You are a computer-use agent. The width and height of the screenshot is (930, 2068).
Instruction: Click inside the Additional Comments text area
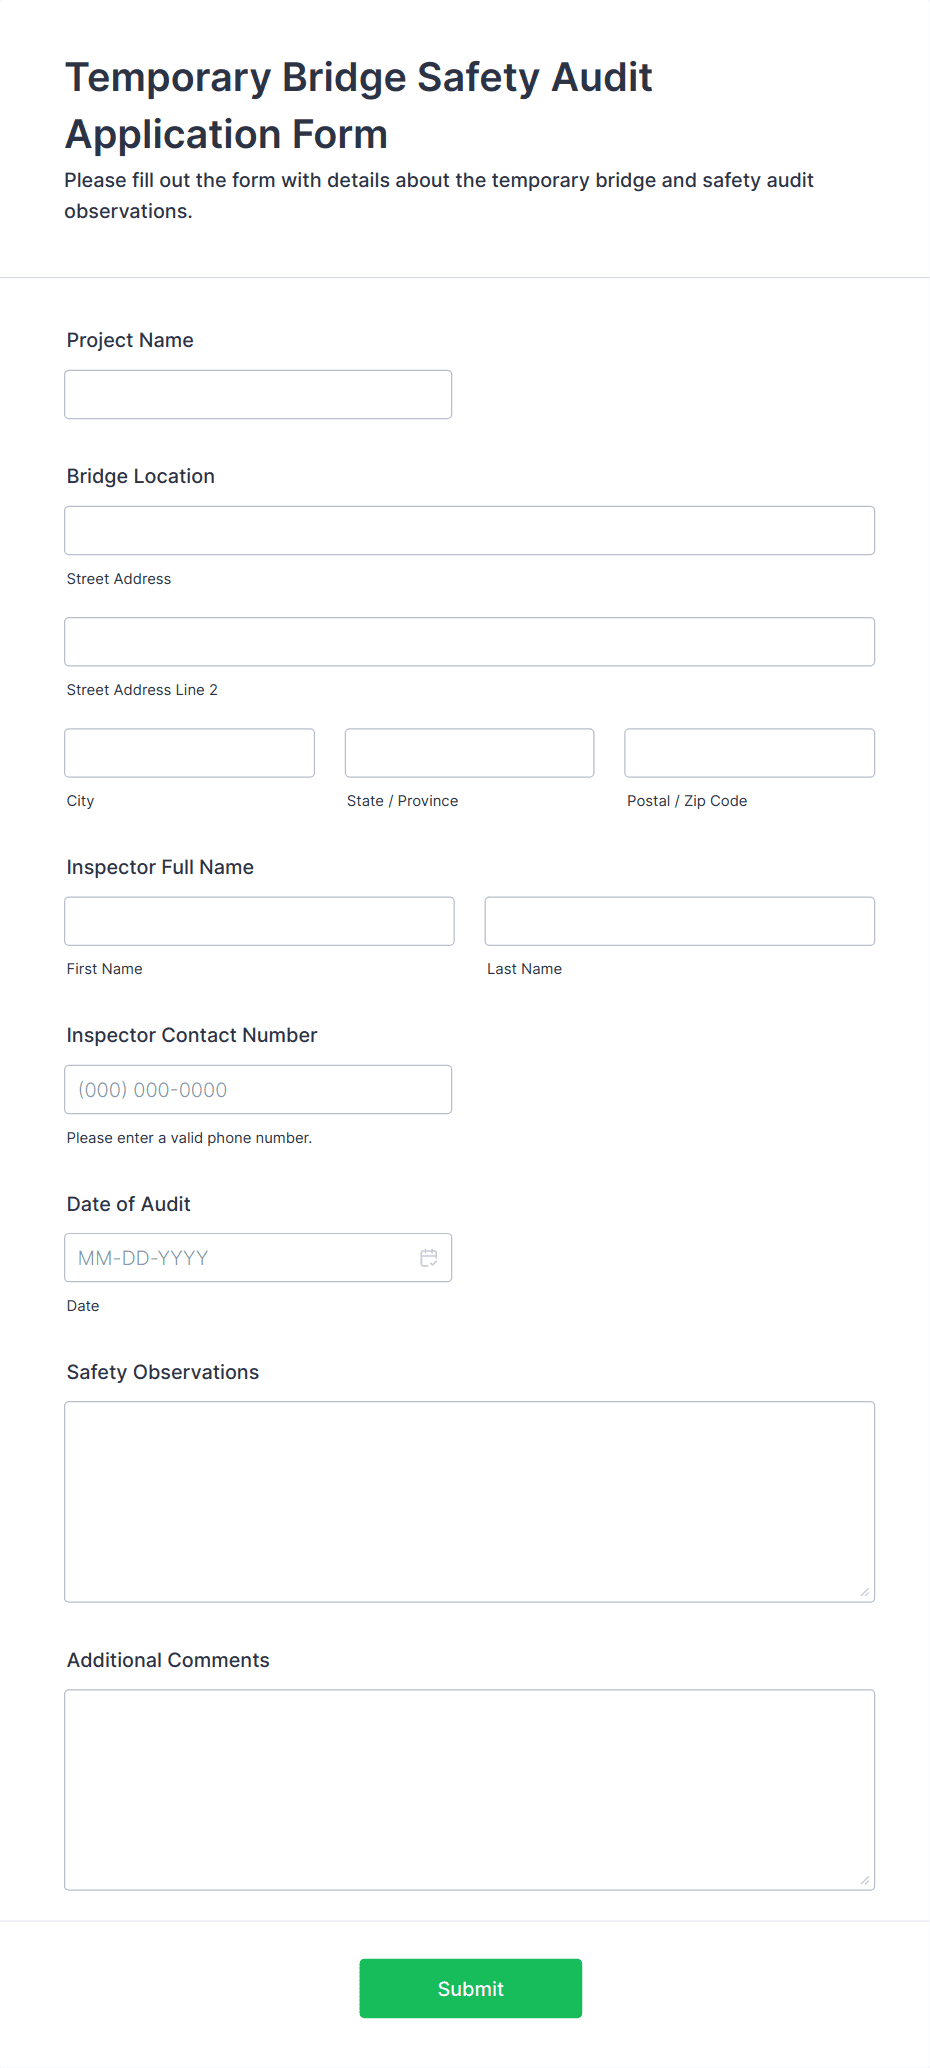[470, 1790]
